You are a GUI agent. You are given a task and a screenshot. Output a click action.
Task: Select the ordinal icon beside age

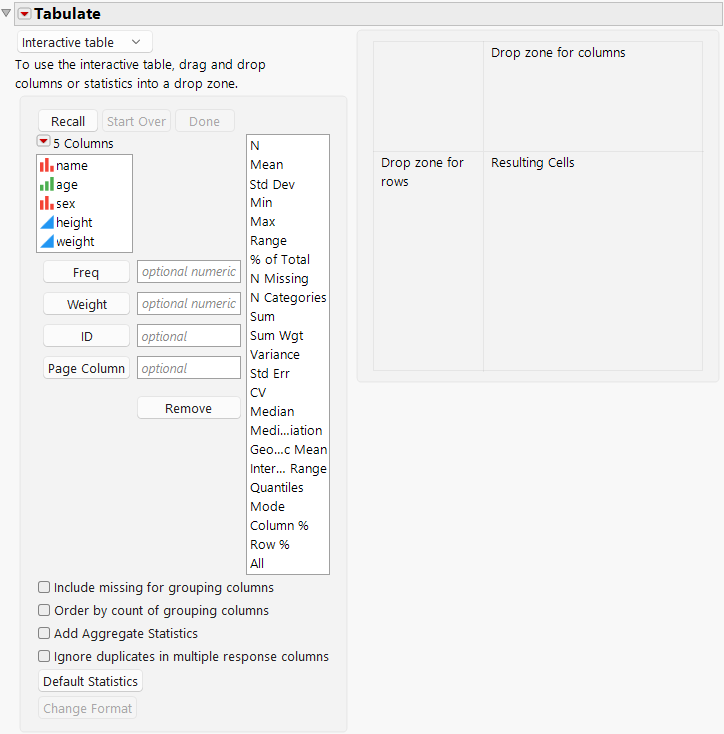(x=46, y=184)
